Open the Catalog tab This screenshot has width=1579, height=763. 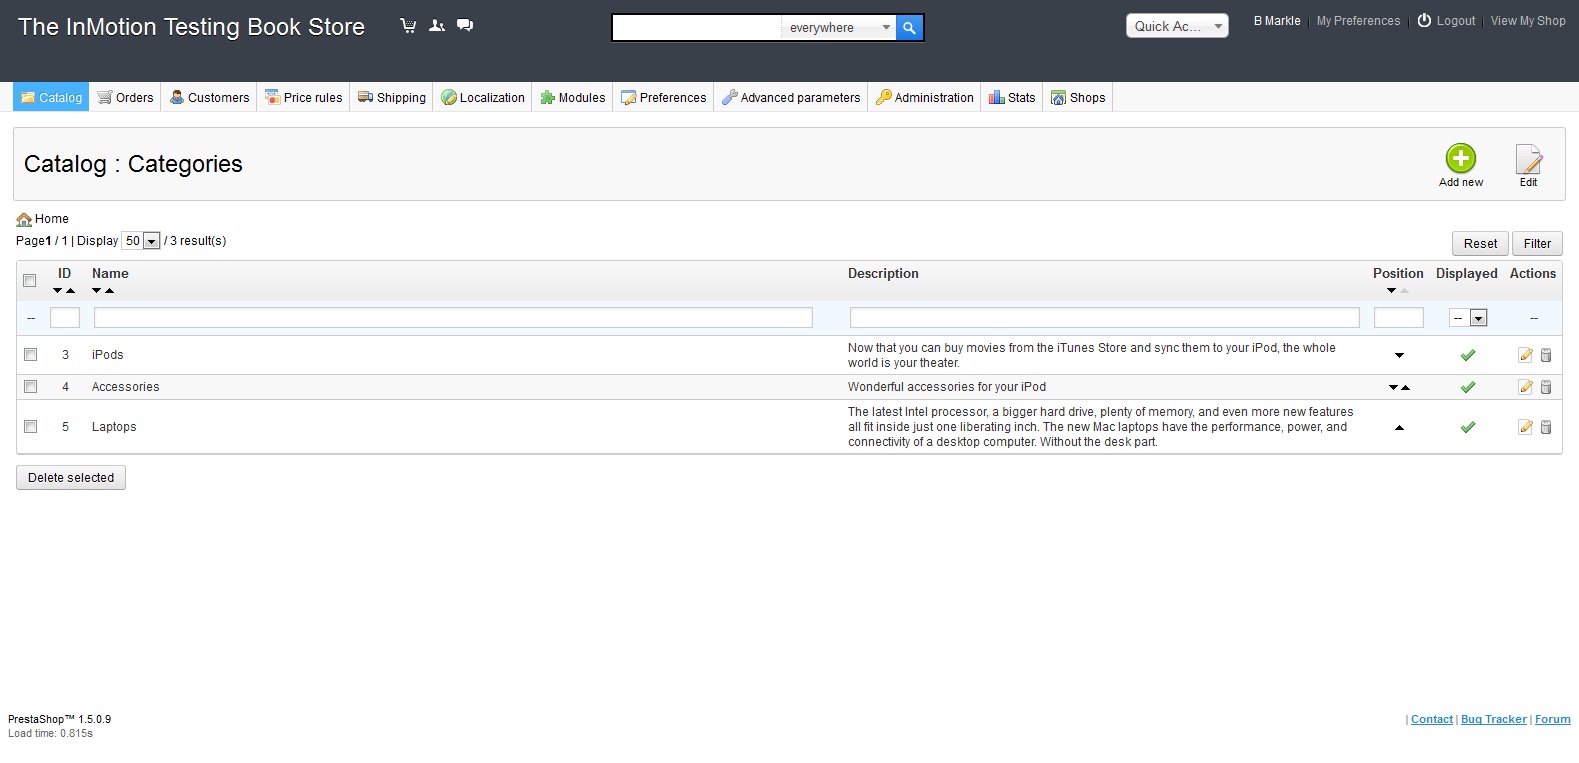coord(51,97)
